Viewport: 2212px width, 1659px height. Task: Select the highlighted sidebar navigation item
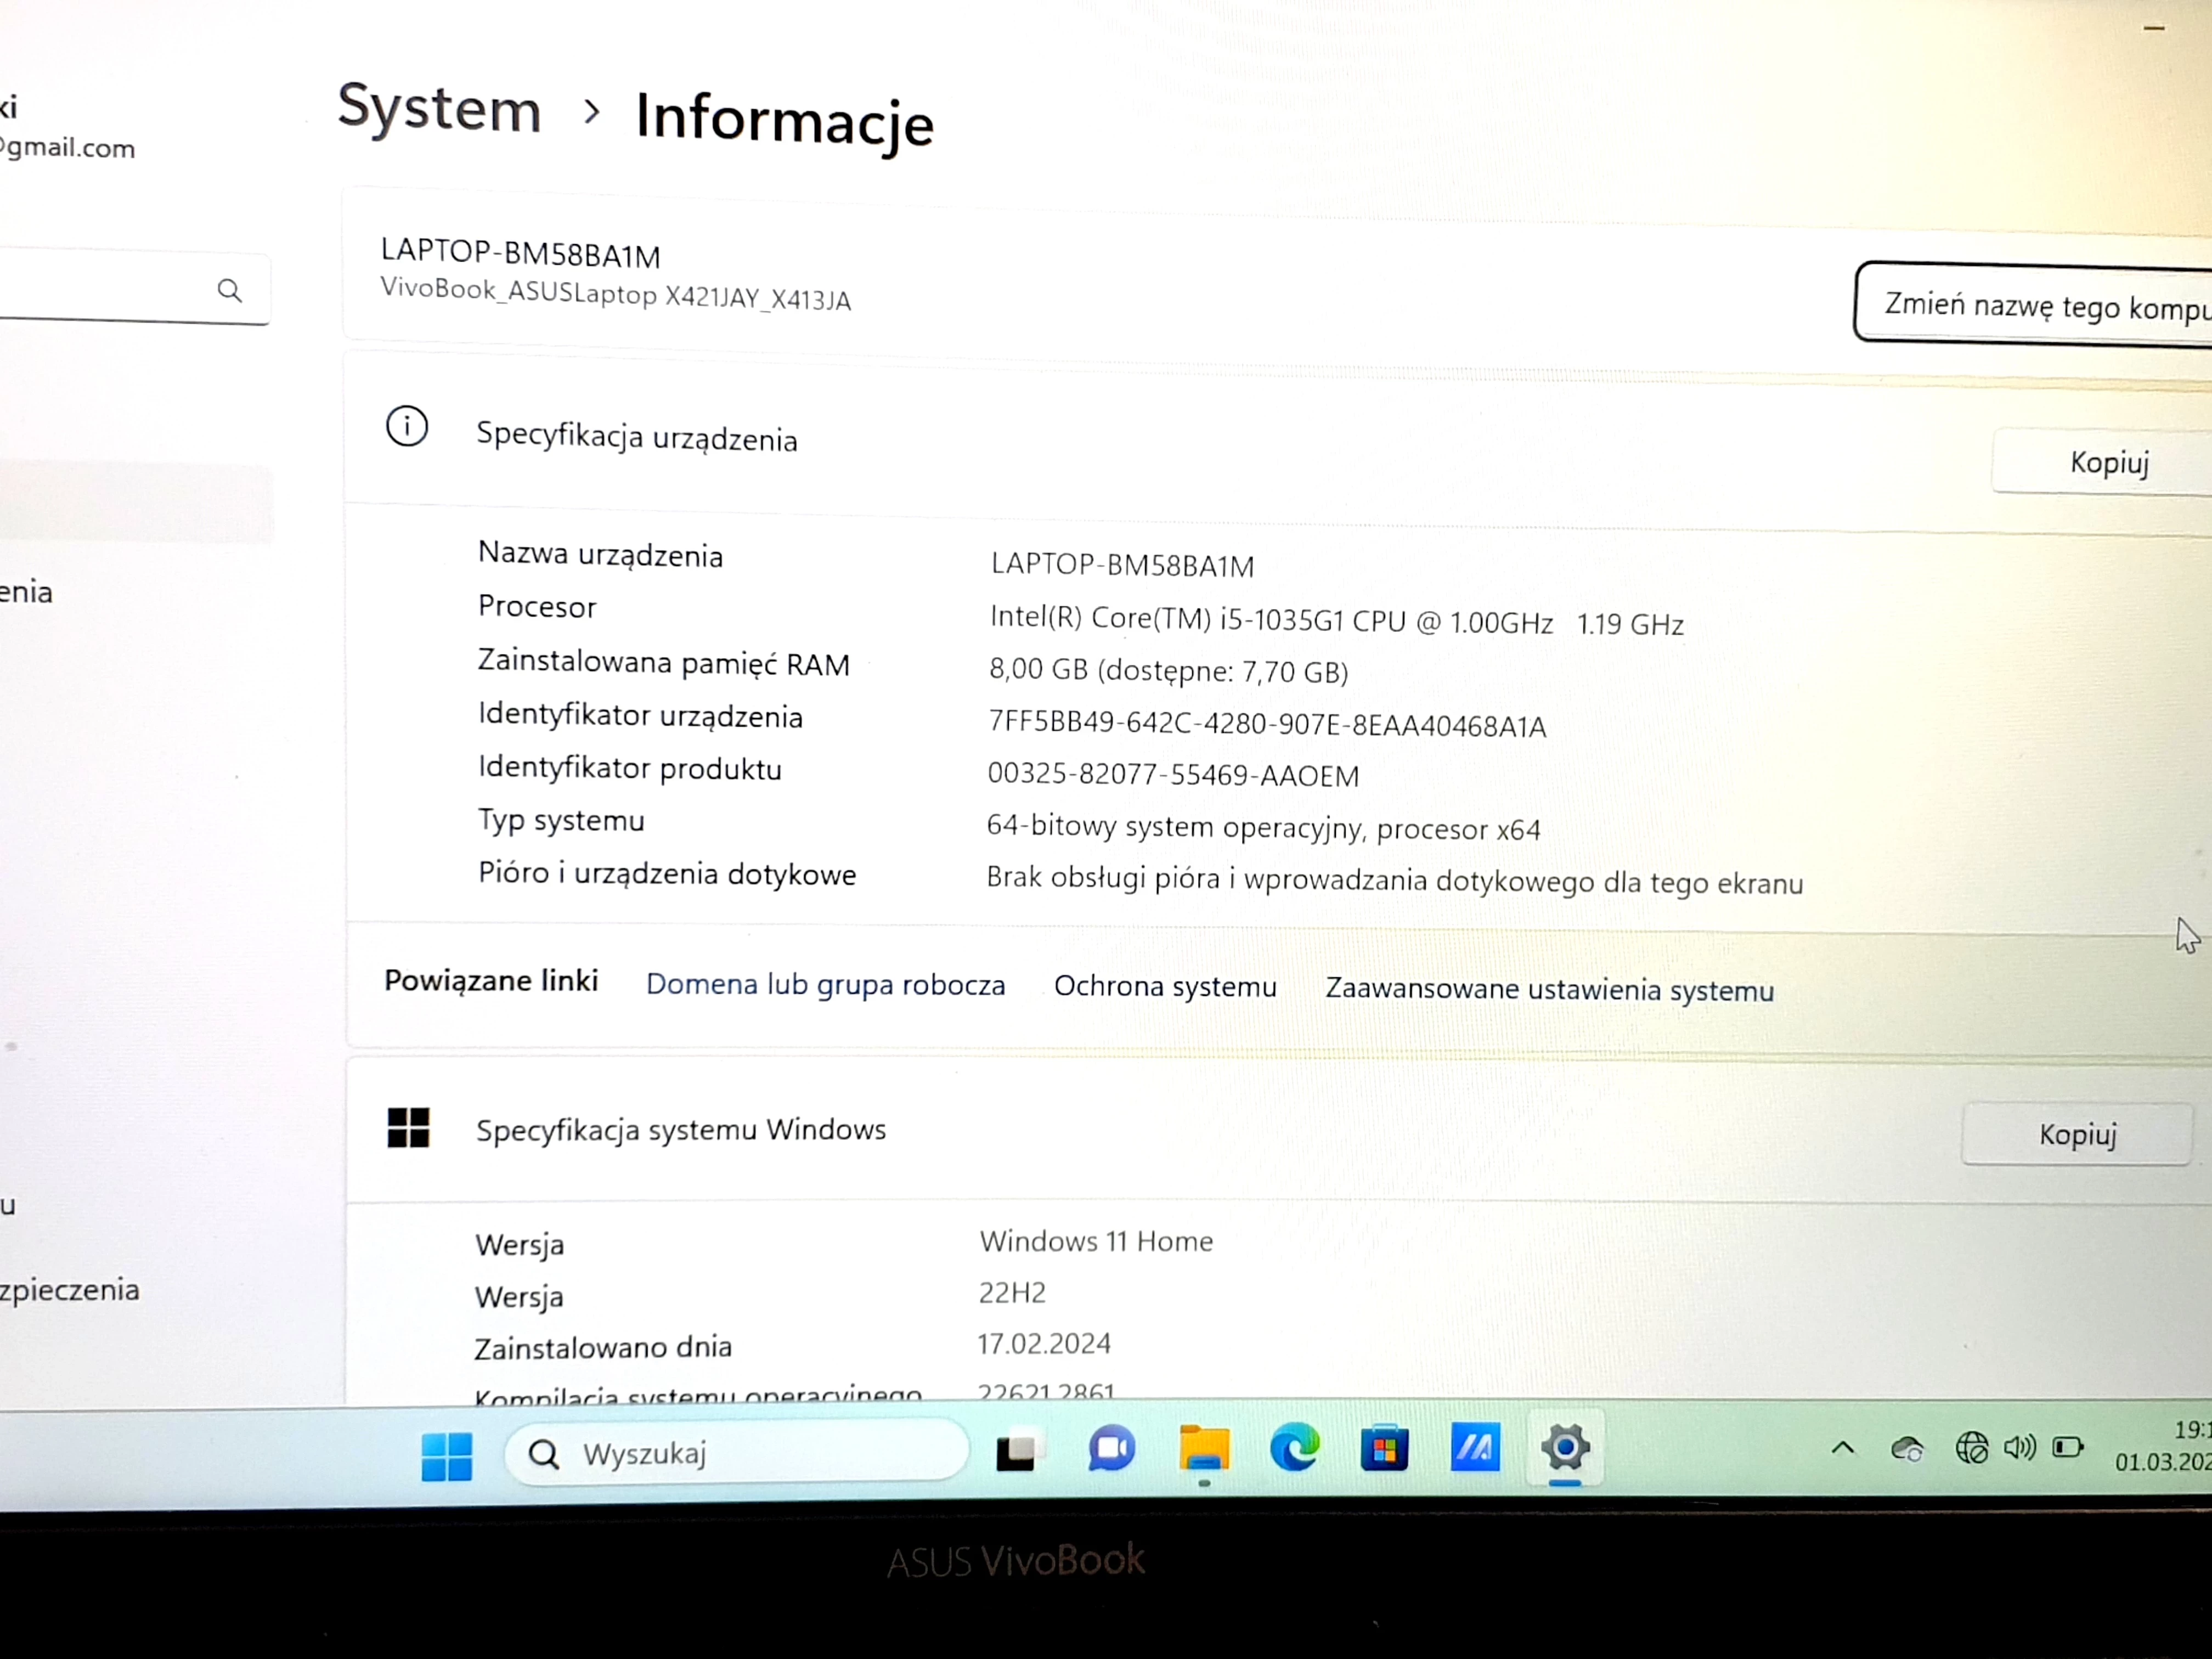pos(136,503)
